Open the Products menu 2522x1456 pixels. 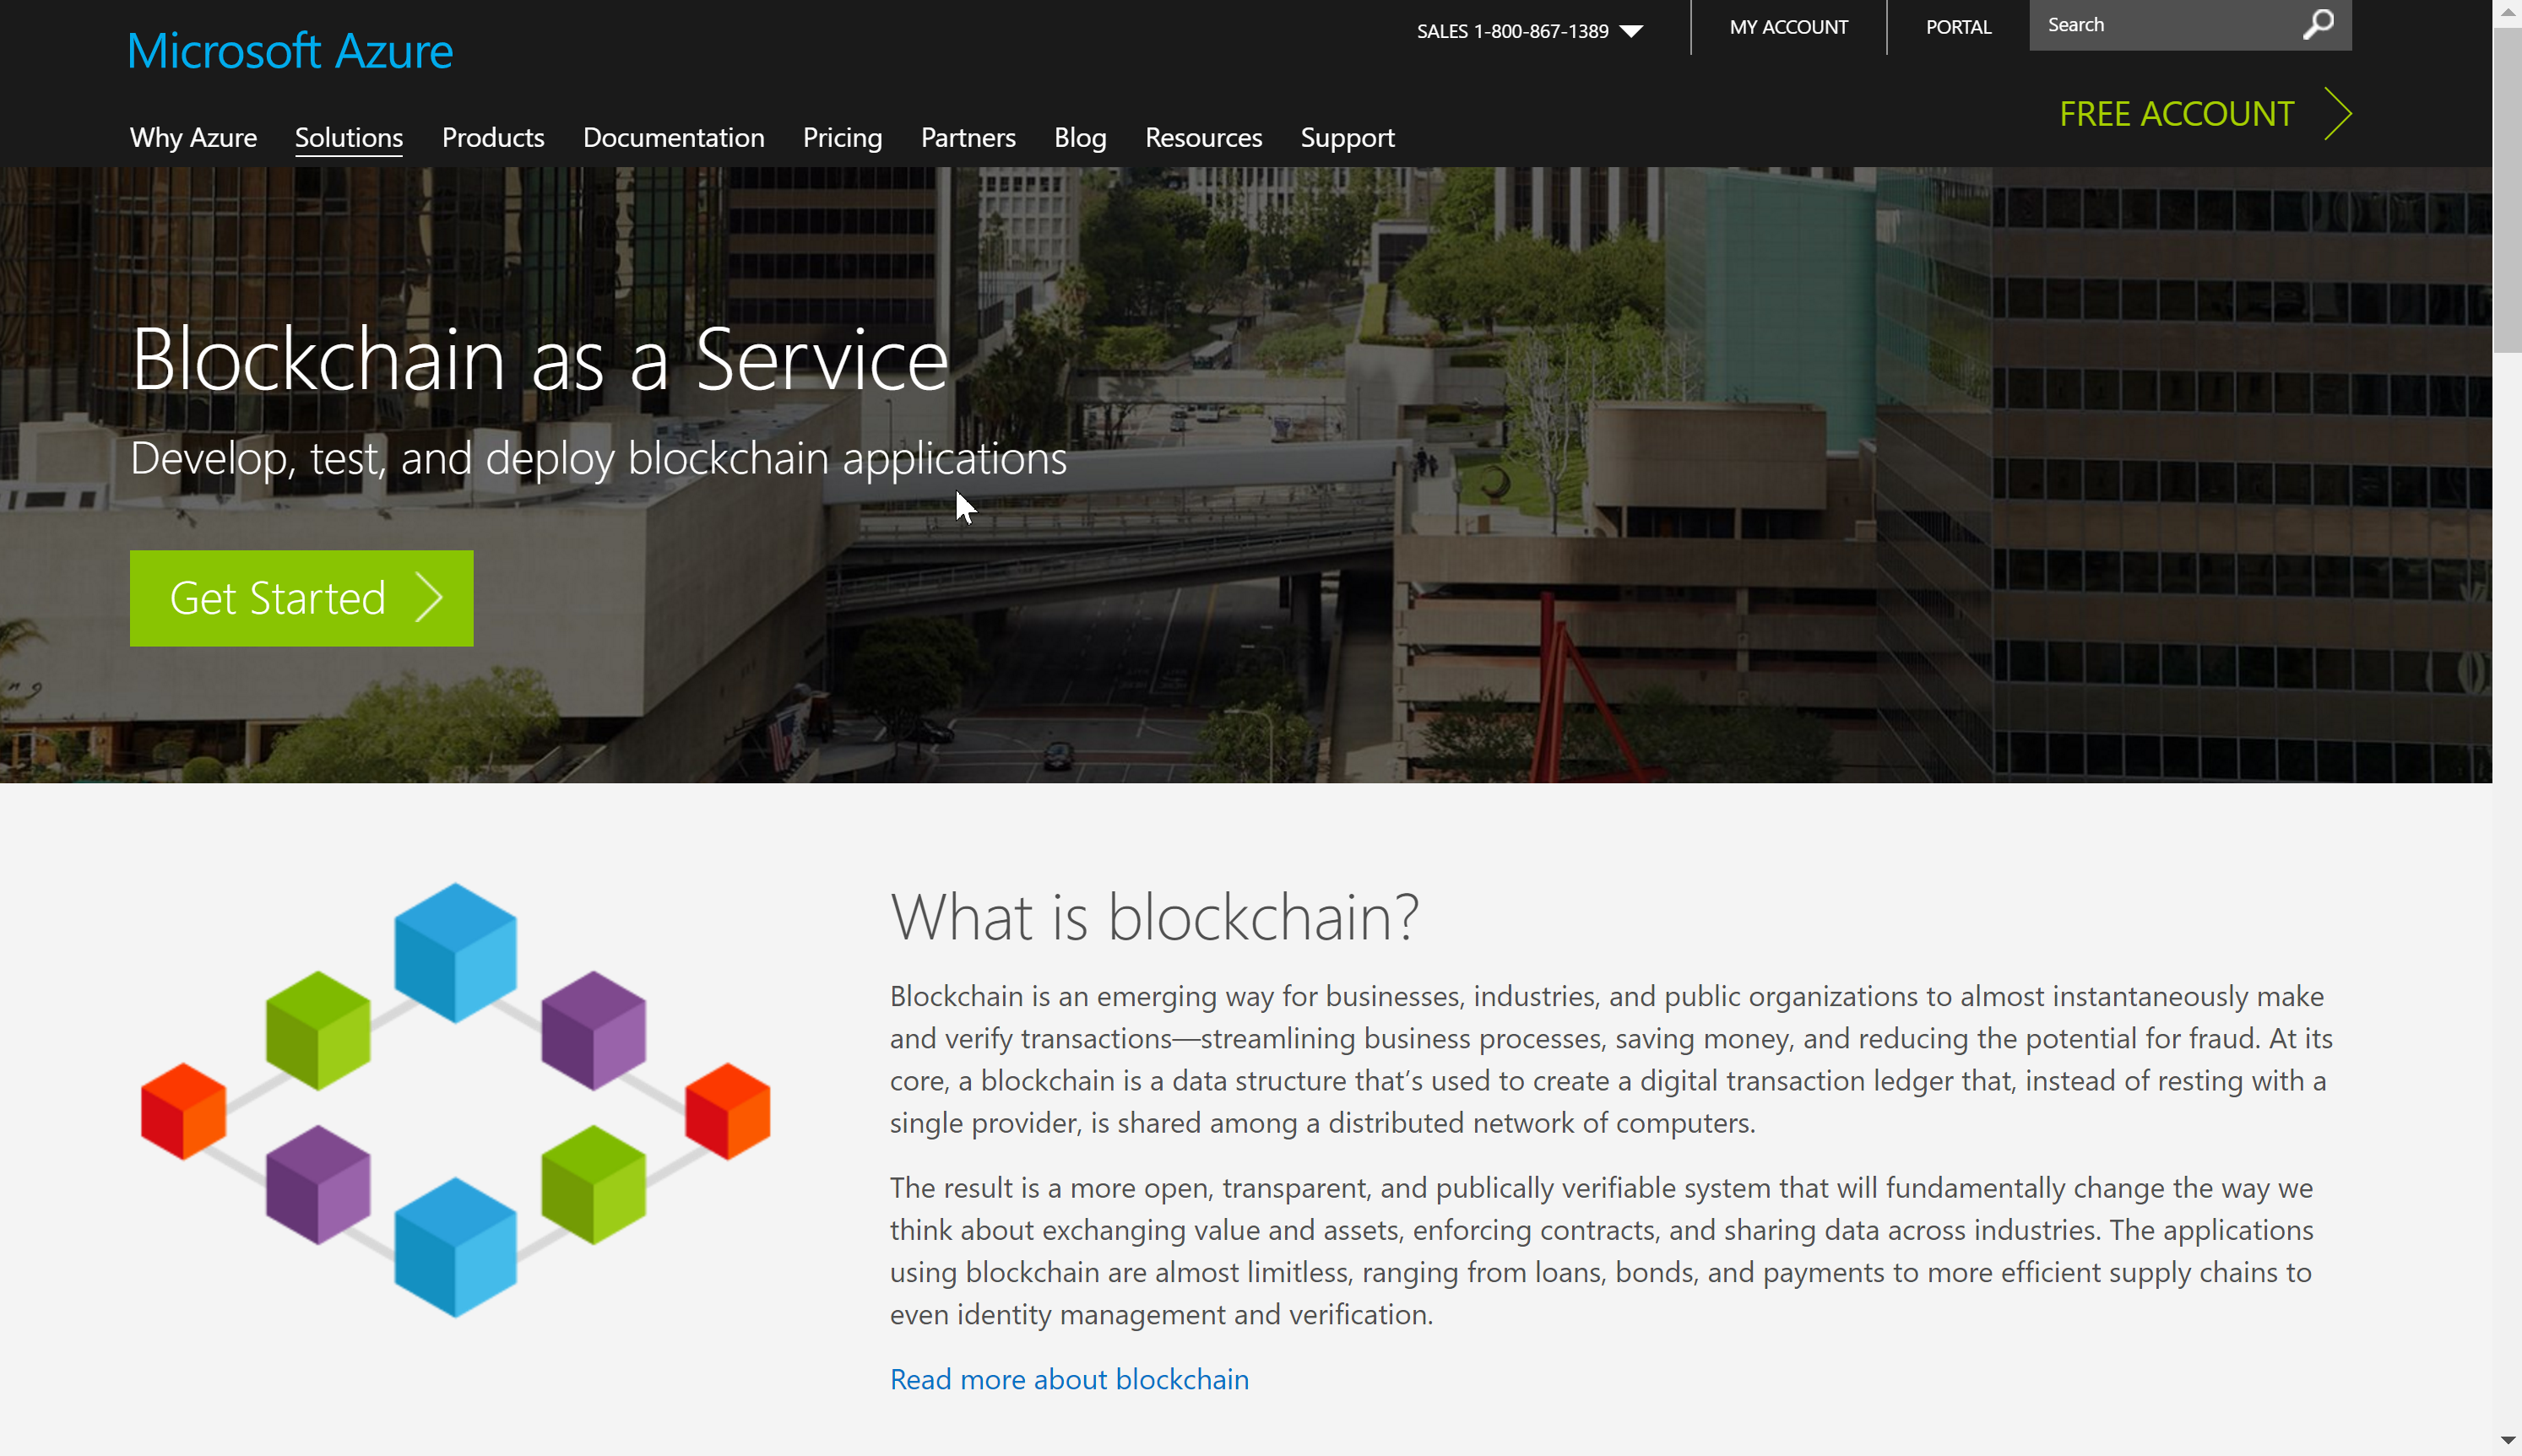click(493, 138)
